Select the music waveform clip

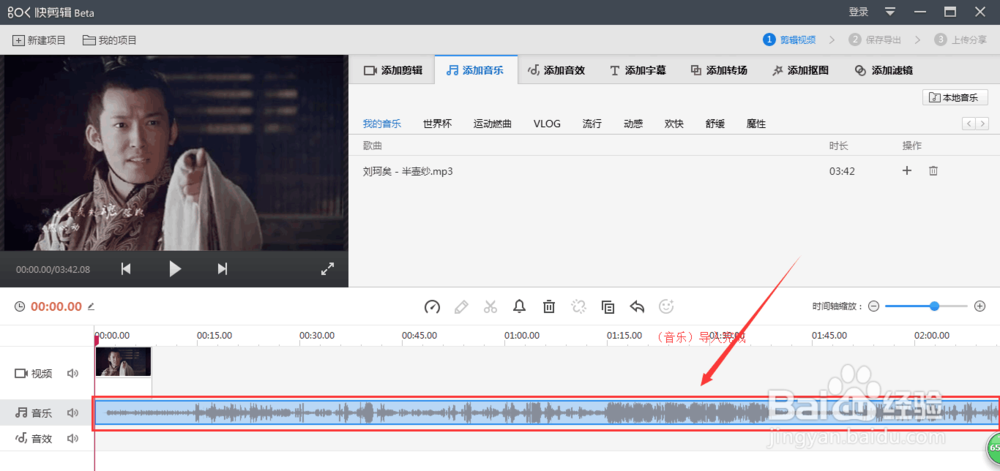coord(547,413)
